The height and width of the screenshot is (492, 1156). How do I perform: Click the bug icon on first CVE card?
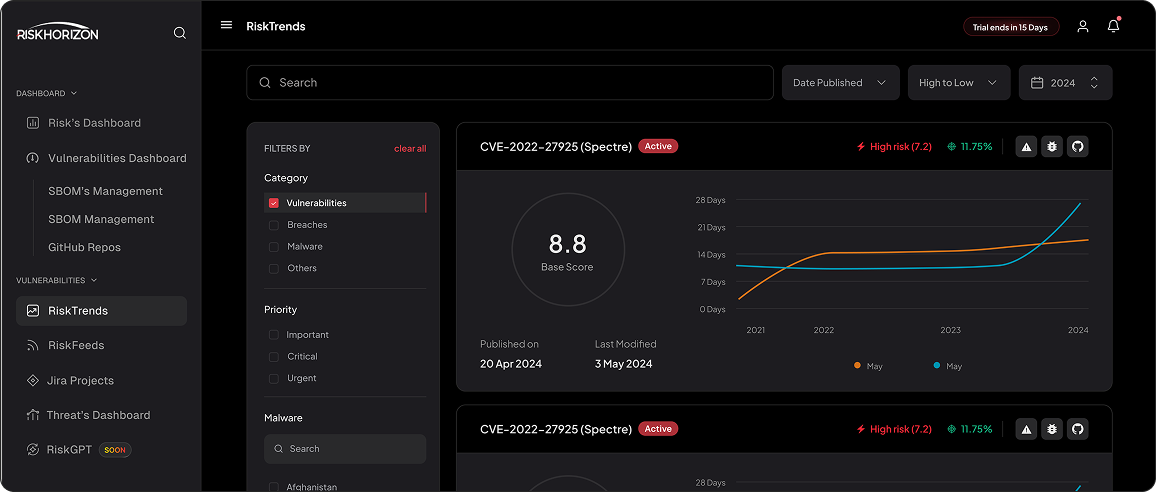click(1052, 147)
